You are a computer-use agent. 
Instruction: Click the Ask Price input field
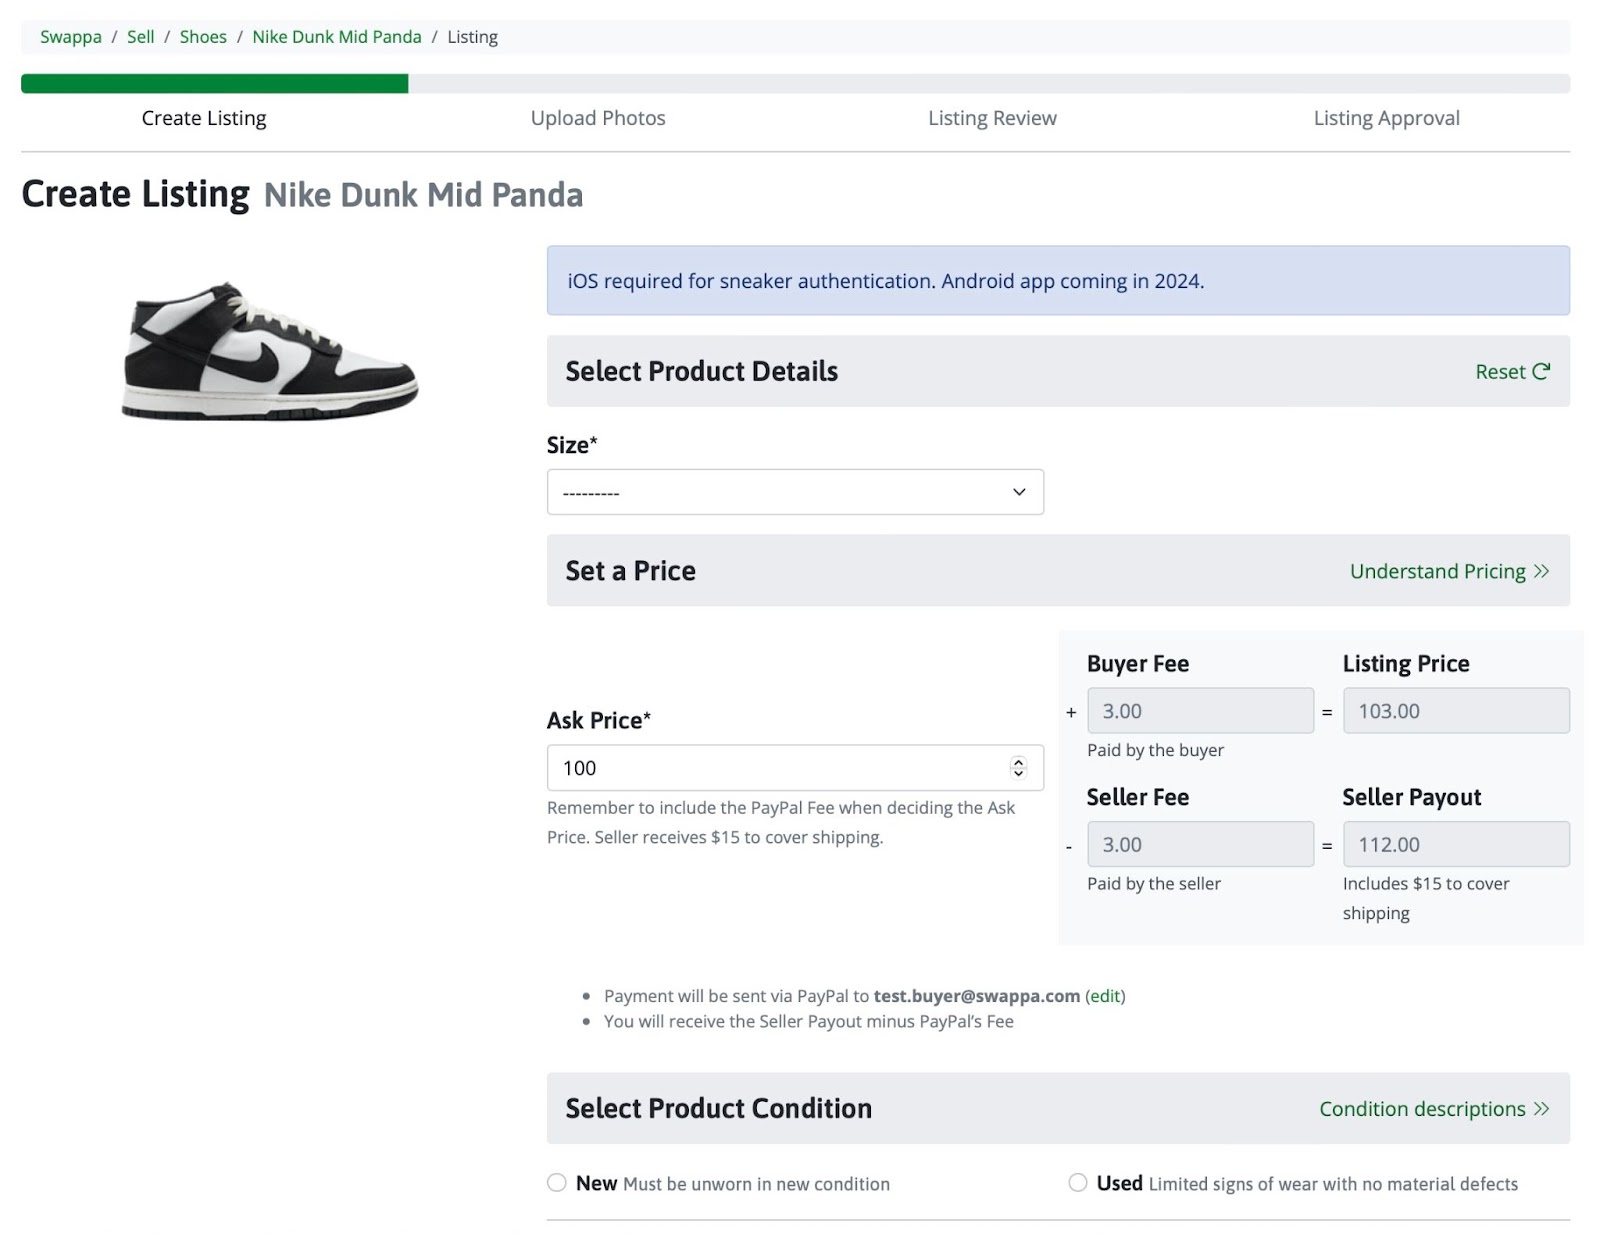(780, 768)
